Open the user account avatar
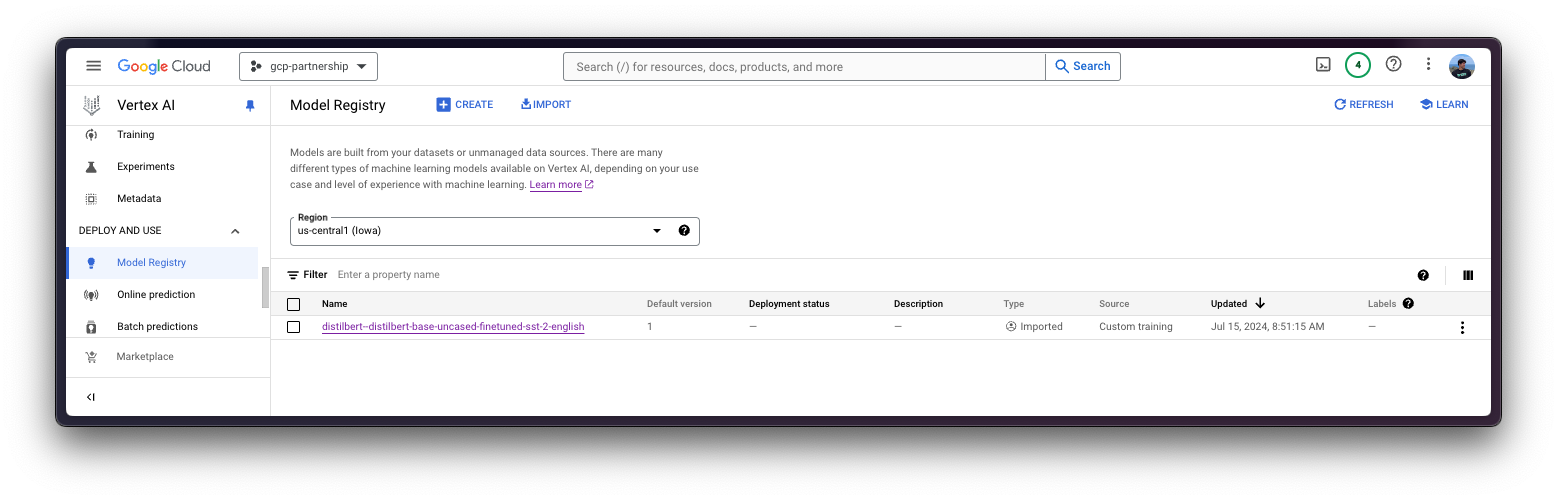 tap(1462, 66)
